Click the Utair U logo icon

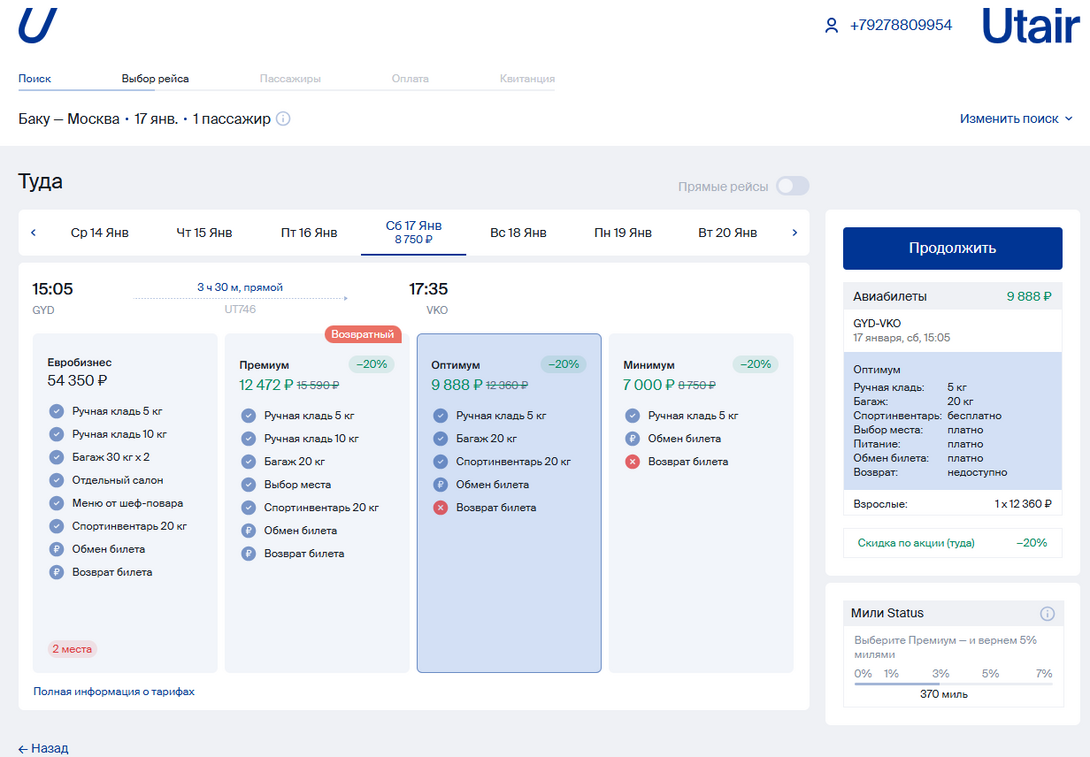(x=37, y=25)
